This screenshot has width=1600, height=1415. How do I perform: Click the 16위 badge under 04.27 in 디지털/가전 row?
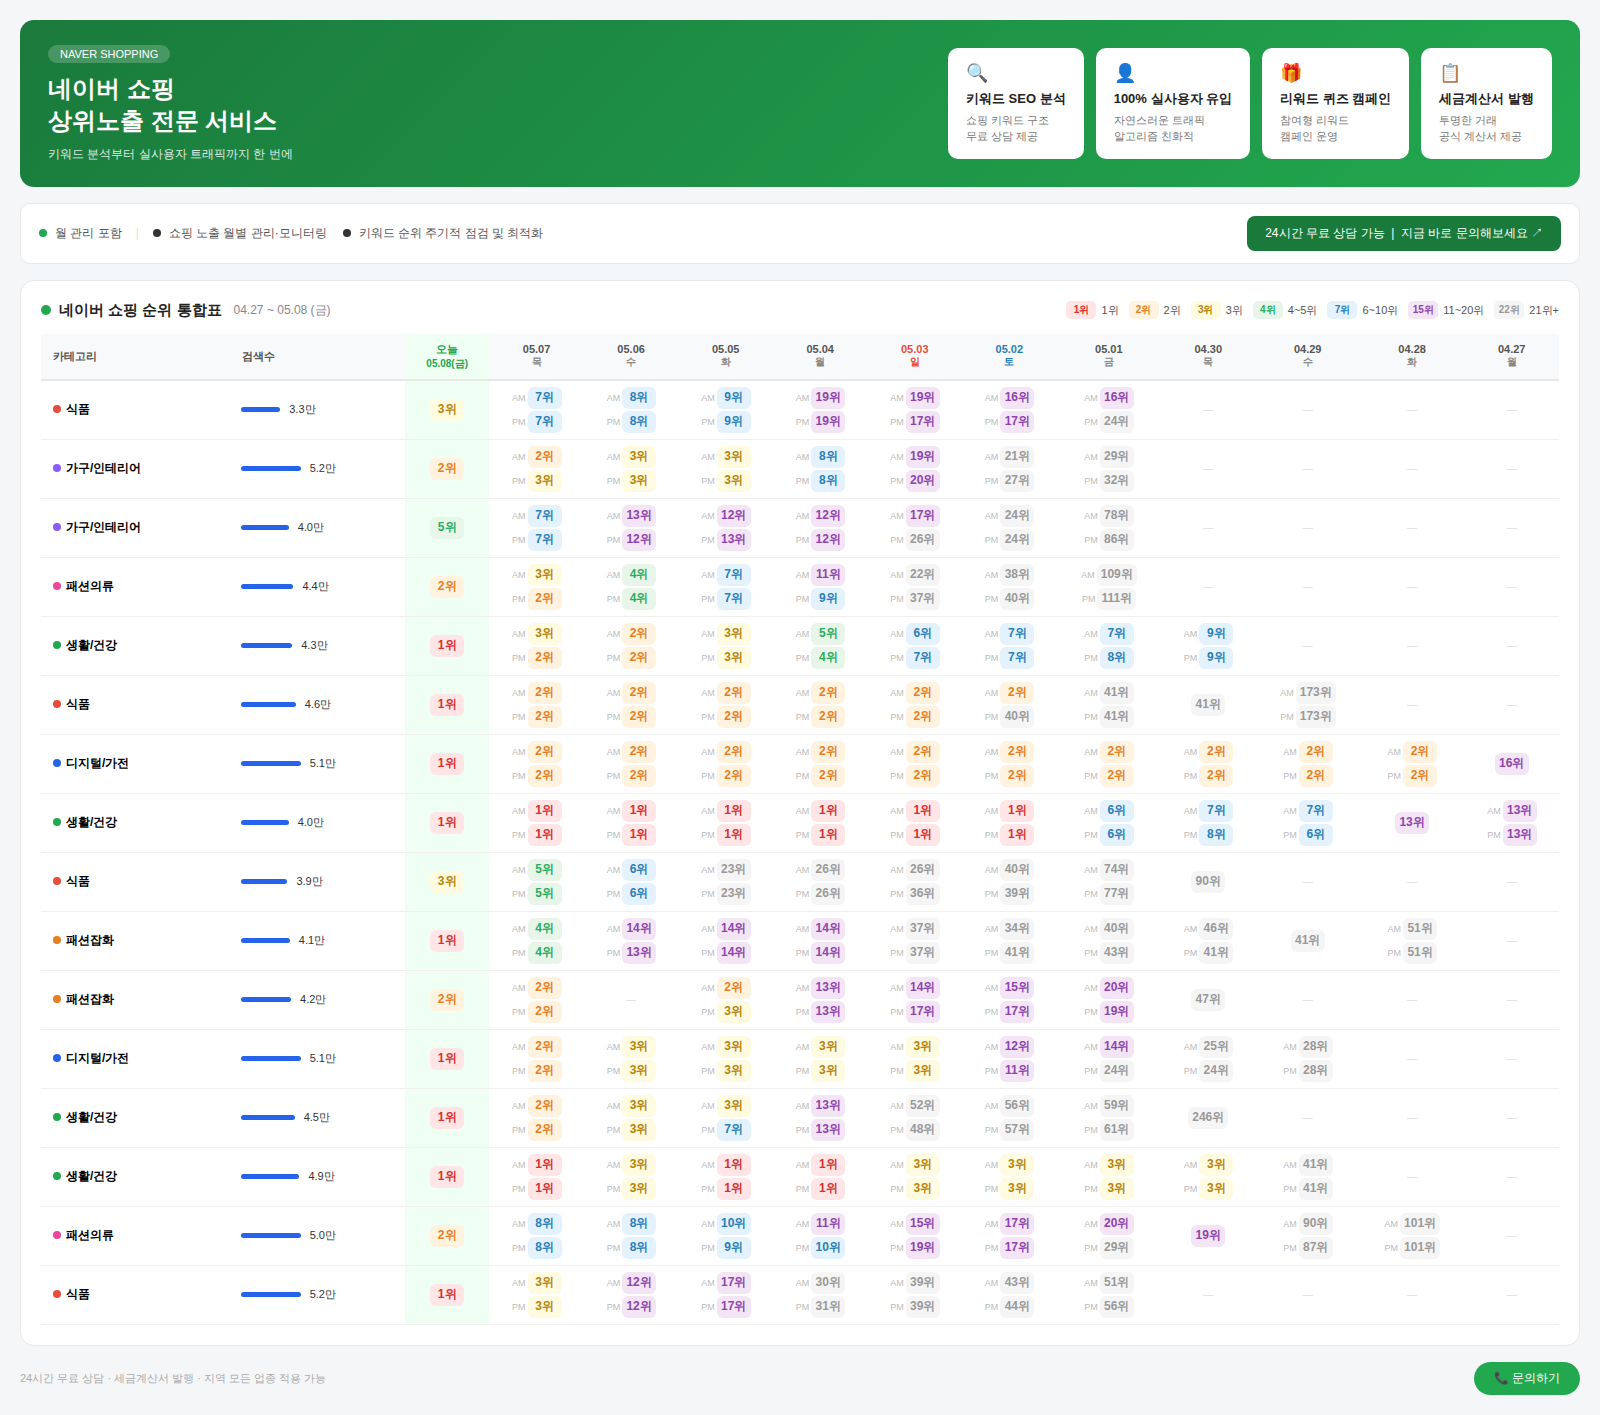coord(1511,763)
